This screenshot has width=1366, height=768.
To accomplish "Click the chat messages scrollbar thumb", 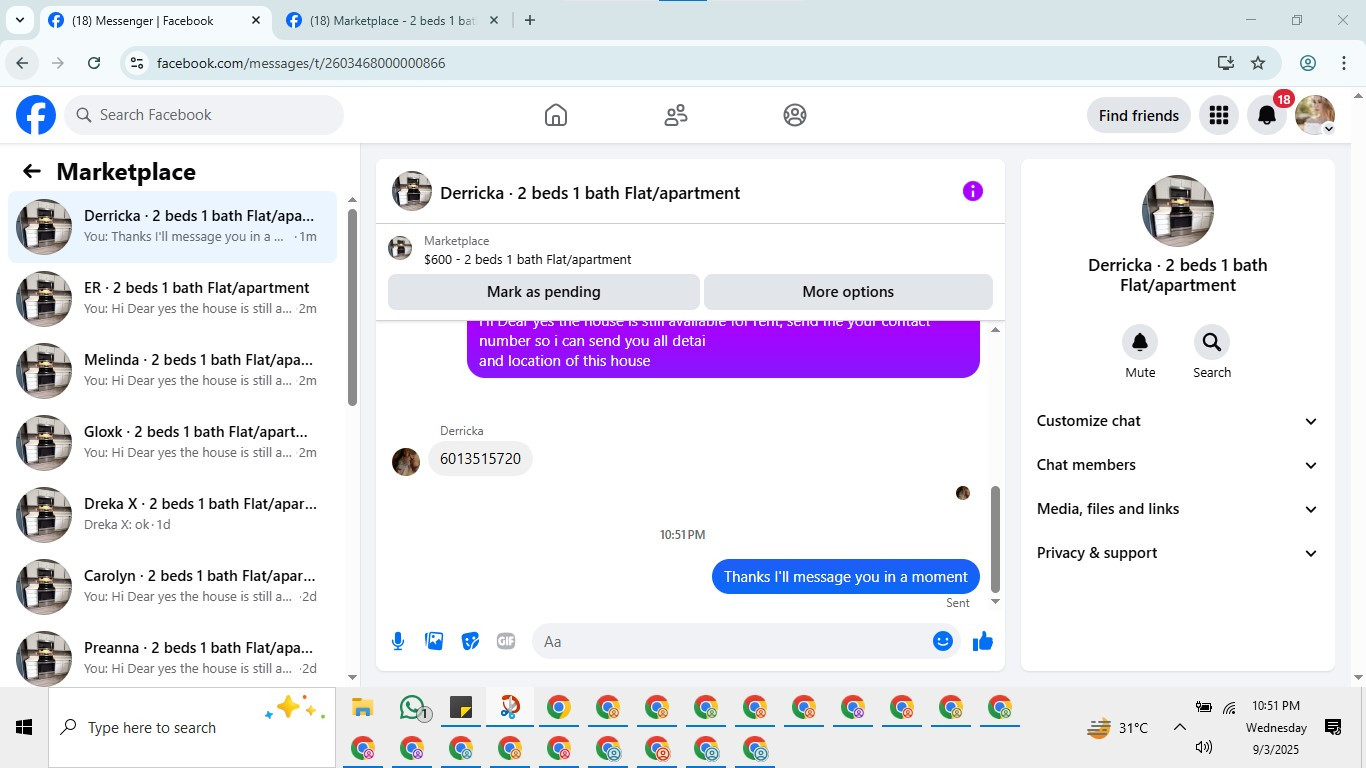I will coord(995,539).
